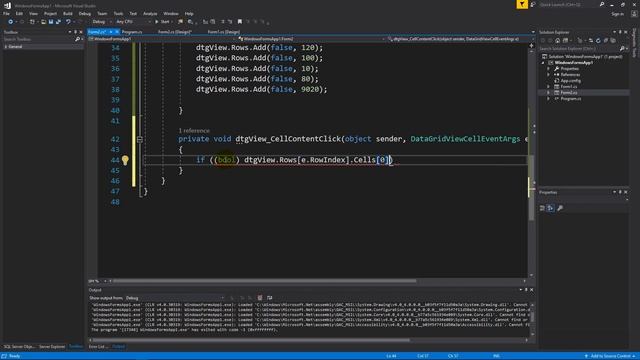Image resolution: width=640 pixels, height=360 pixels.
Task: Click the 1 reference CodeLens link
Action: click(194, 131)
